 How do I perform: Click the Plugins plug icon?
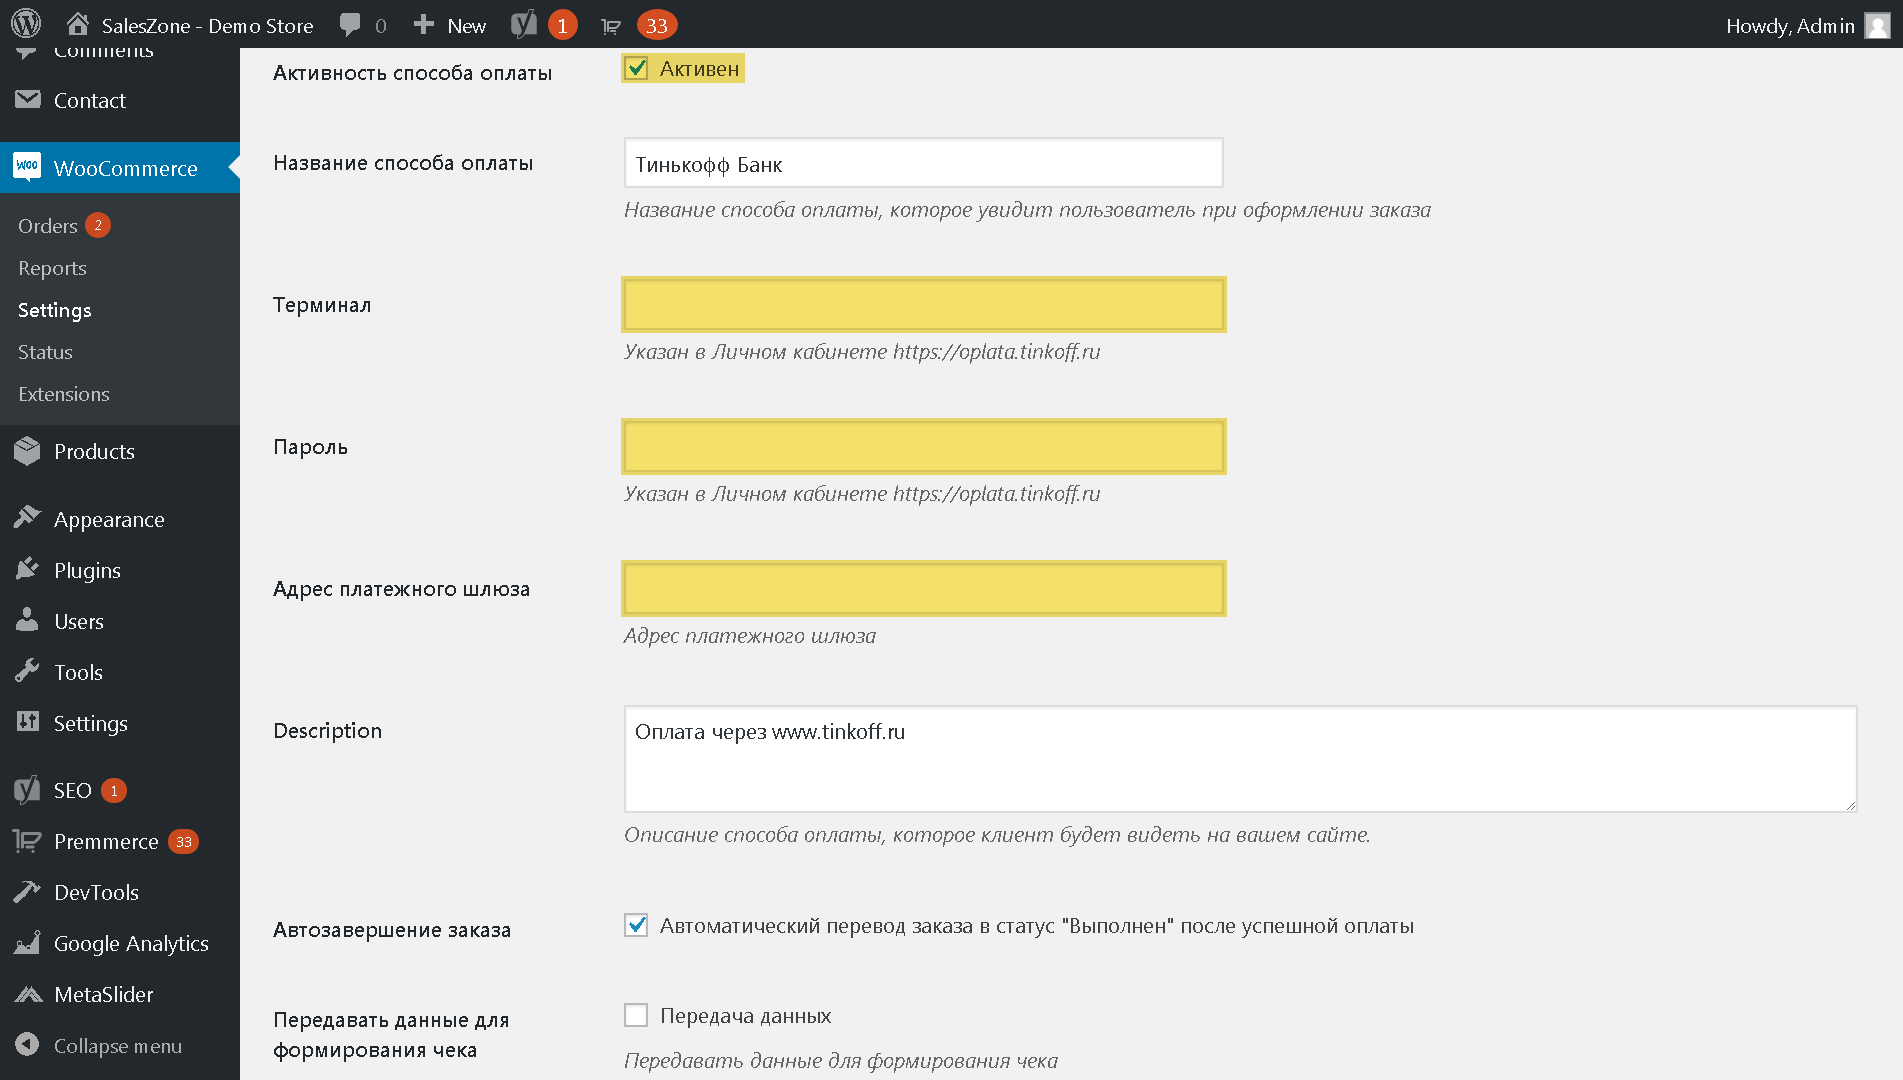click(x=27, y=569)
